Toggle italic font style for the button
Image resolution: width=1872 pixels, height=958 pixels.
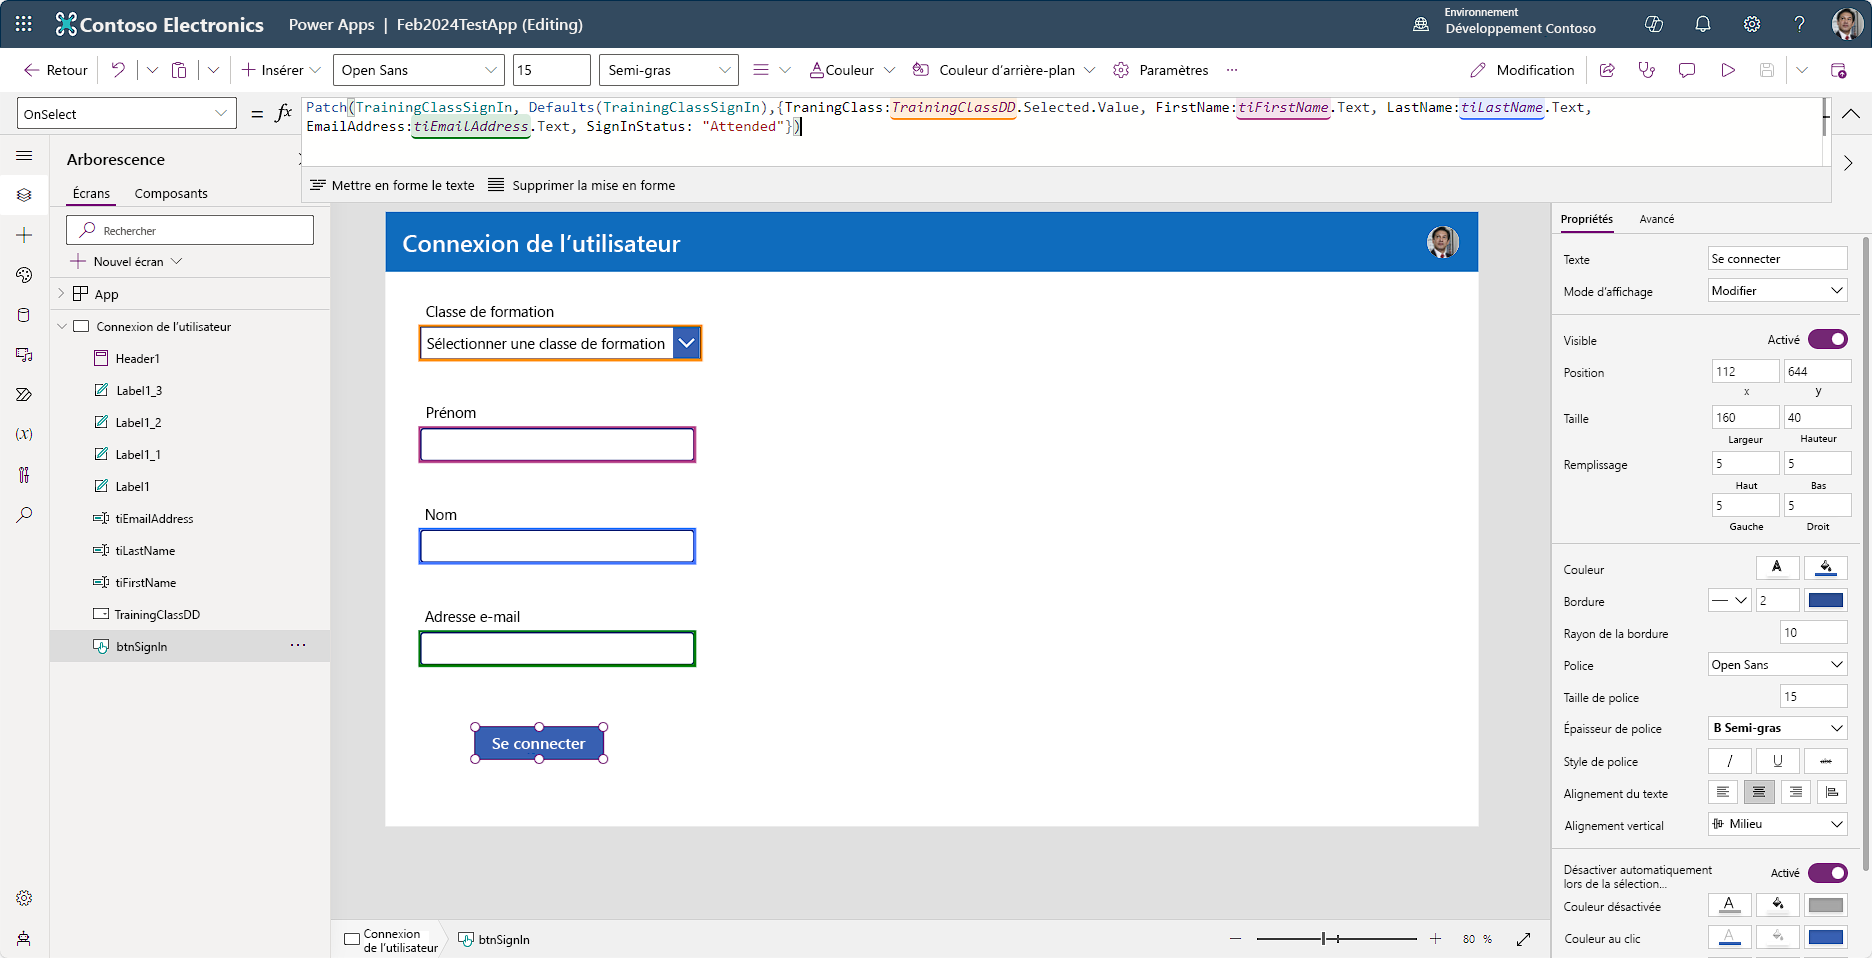point(1729,761)
